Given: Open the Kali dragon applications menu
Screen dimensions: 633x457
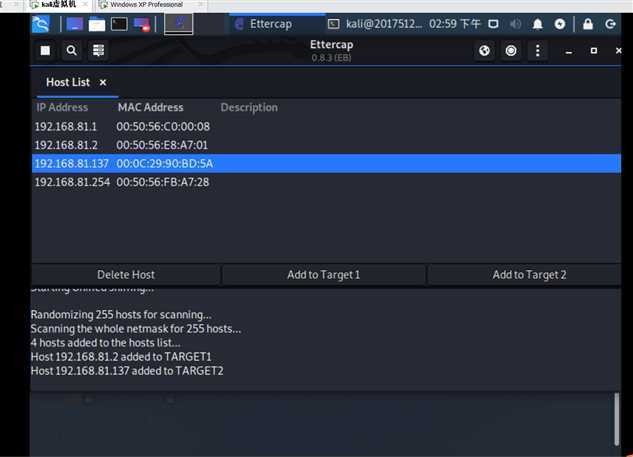Looking at the screenshot, I should [41, 24].
